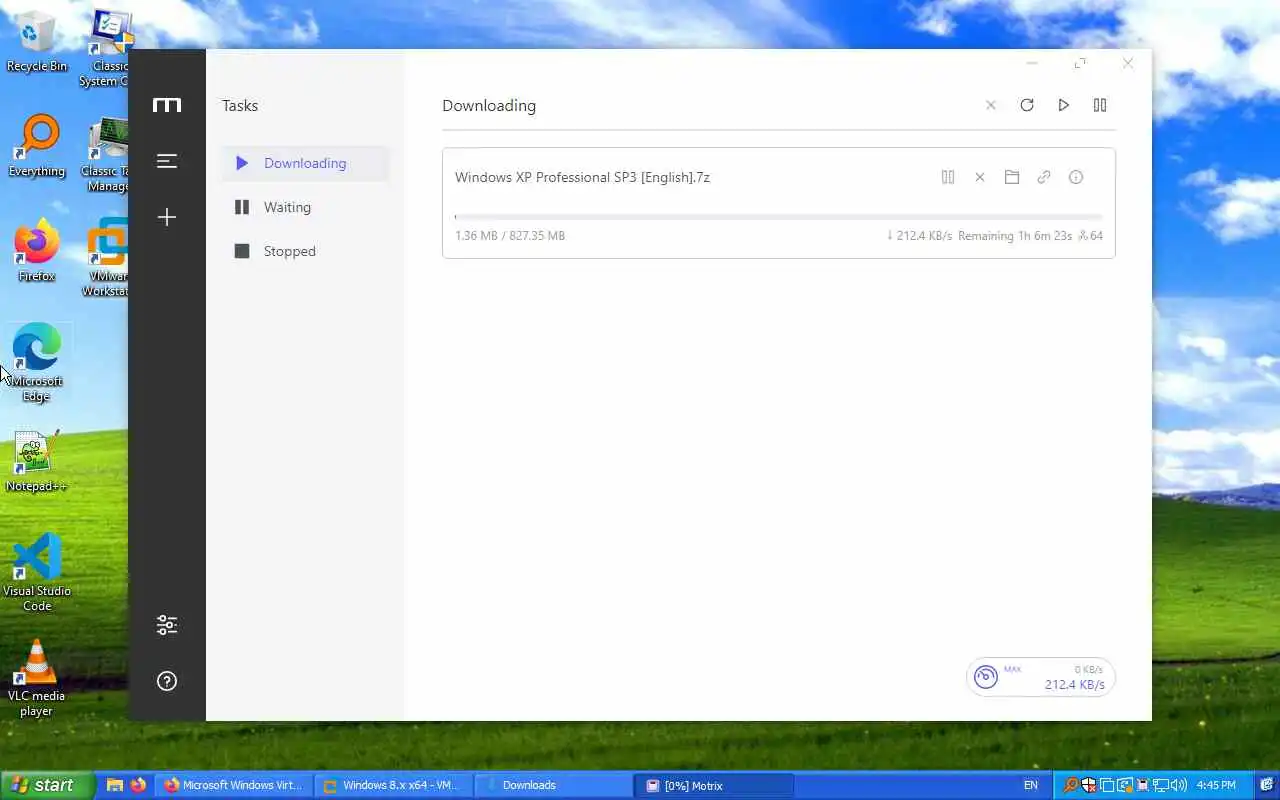Screen dimensions: 1280x800
Task: Select Recycle Bin desktop icon
Action: [x=37, y=43]
